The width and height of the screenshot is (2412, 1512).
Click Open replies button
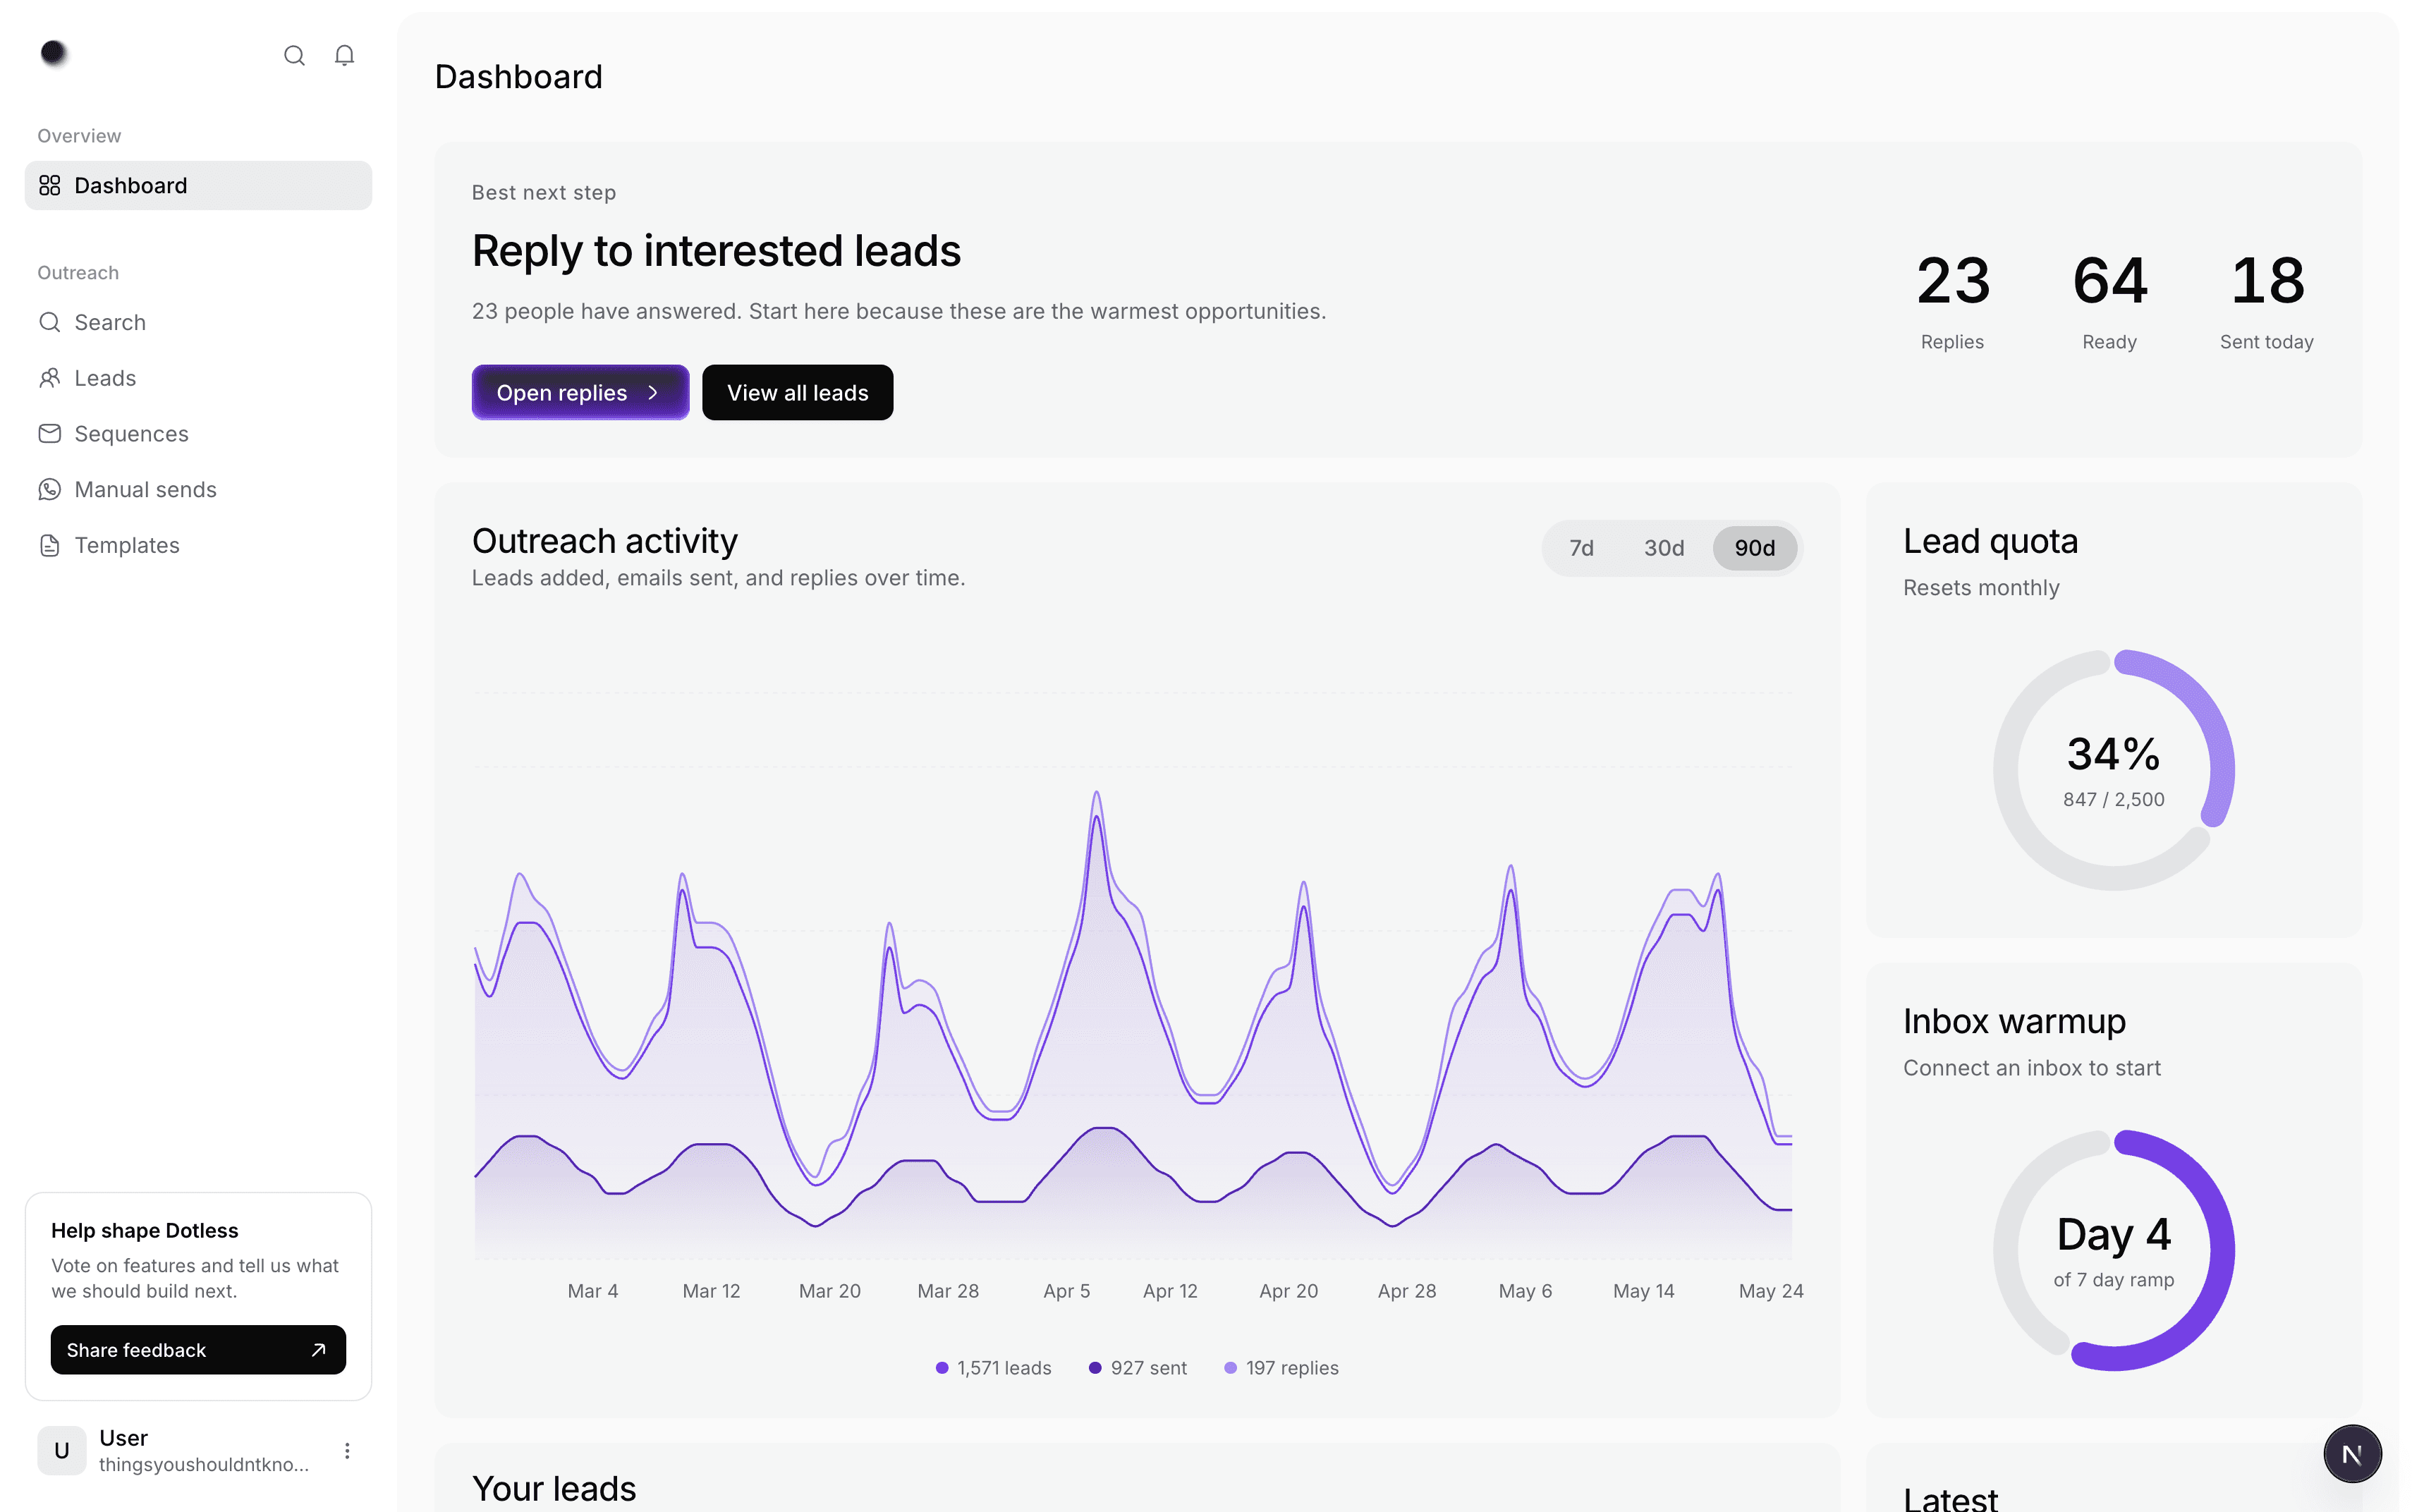(580, 393)
